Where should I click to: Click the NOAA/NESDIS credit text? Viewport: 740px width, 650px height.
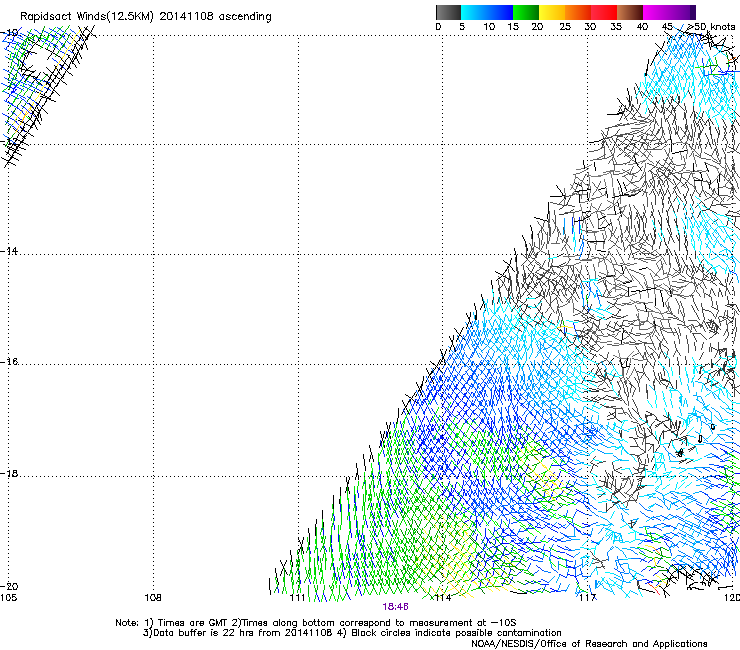pos(589,644)
